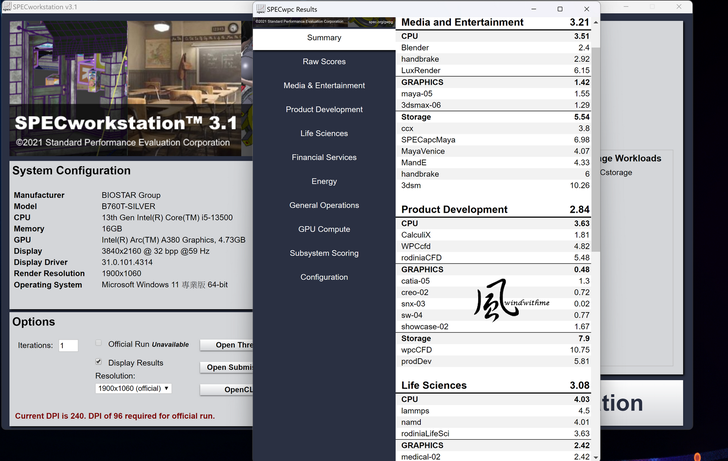Click the Life Sciences 3.08 heading
The image size is (728, 461).
pyautogui.click(x=495, y=385)
